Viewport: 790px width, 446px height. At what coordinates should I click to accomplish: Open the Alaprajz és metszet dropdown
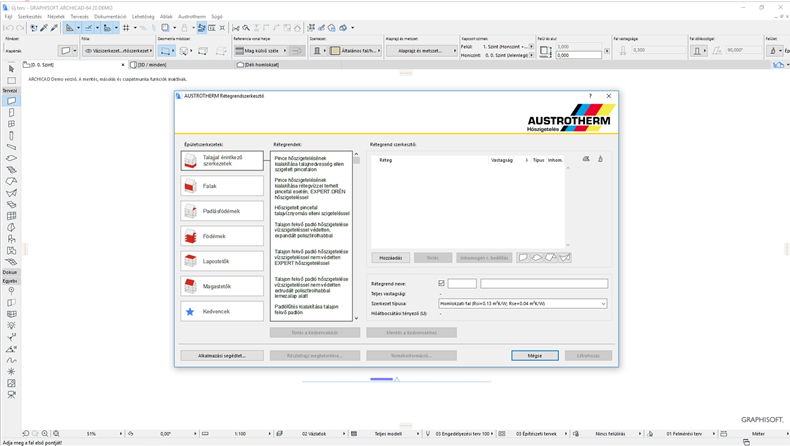click(x=421, y=51)
